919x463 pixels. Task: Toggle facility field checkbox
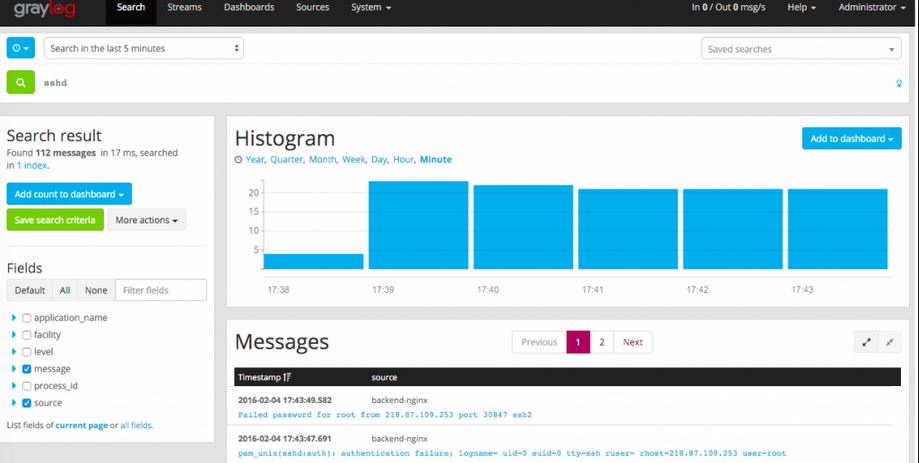[x=26, y=335]
